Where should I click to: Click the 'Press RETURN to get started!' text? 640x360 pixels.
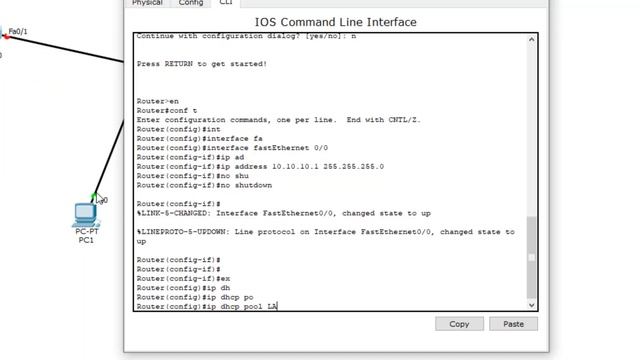202,64
